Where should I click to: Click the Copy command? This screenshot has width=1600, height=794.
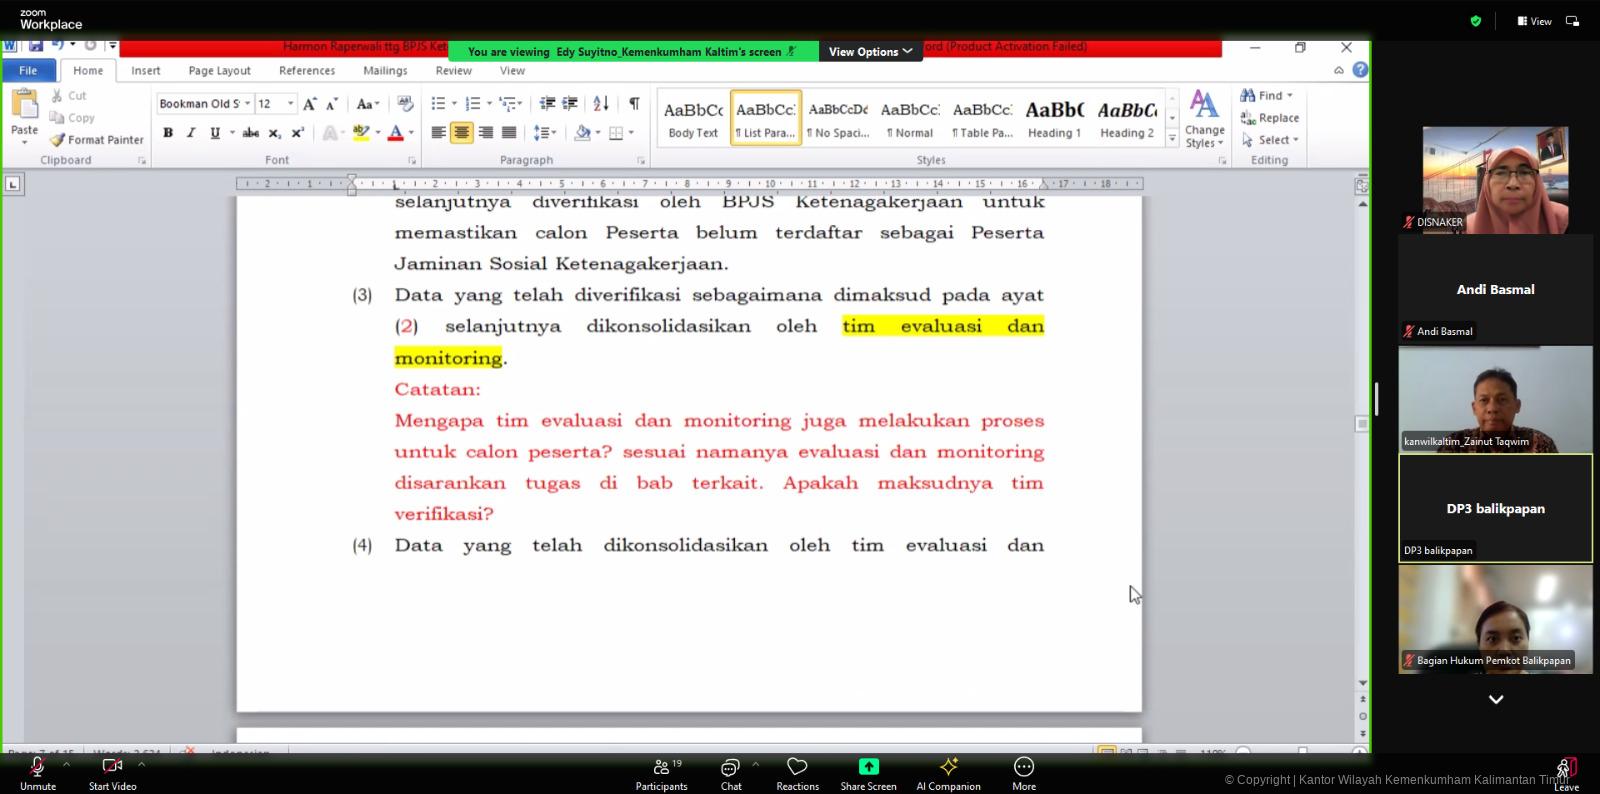coord(72,118)
